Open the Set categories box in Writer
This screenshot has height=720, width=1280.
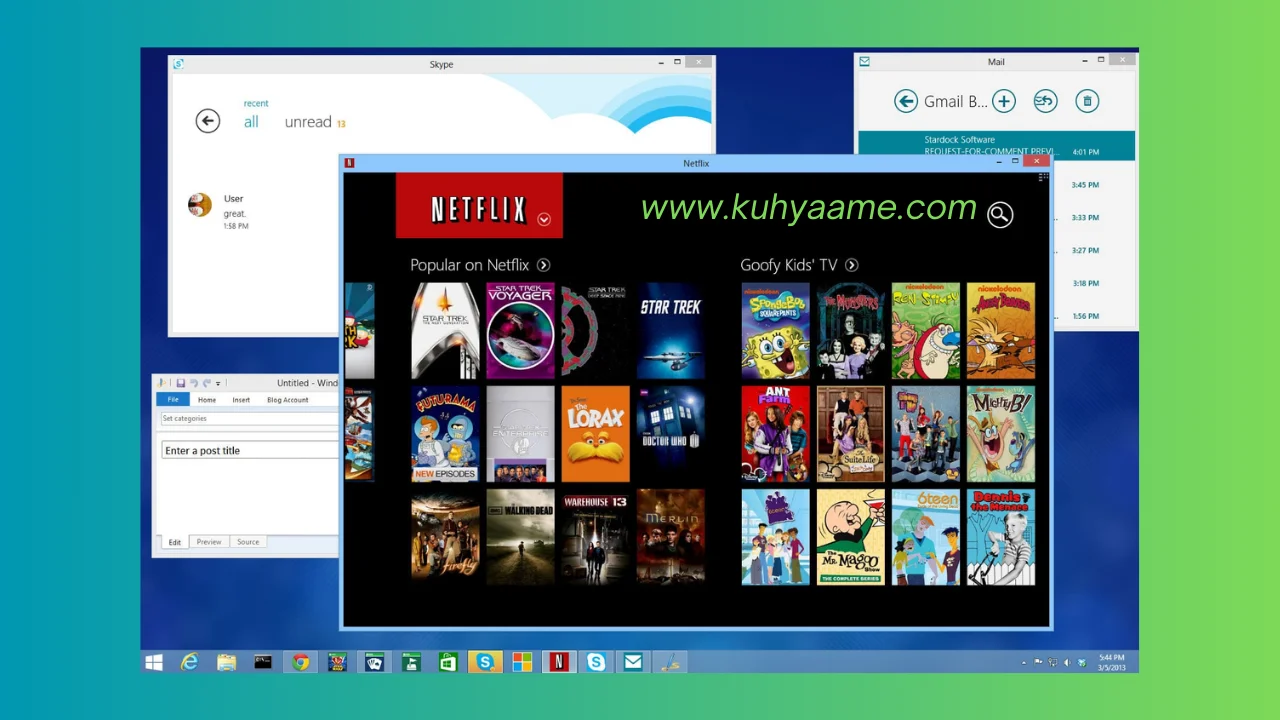250,419
